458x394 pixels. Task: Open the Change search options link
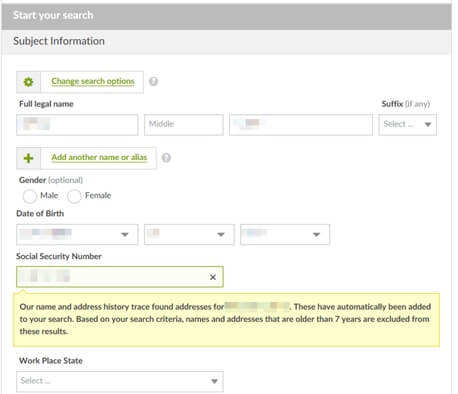coord(93,81)
